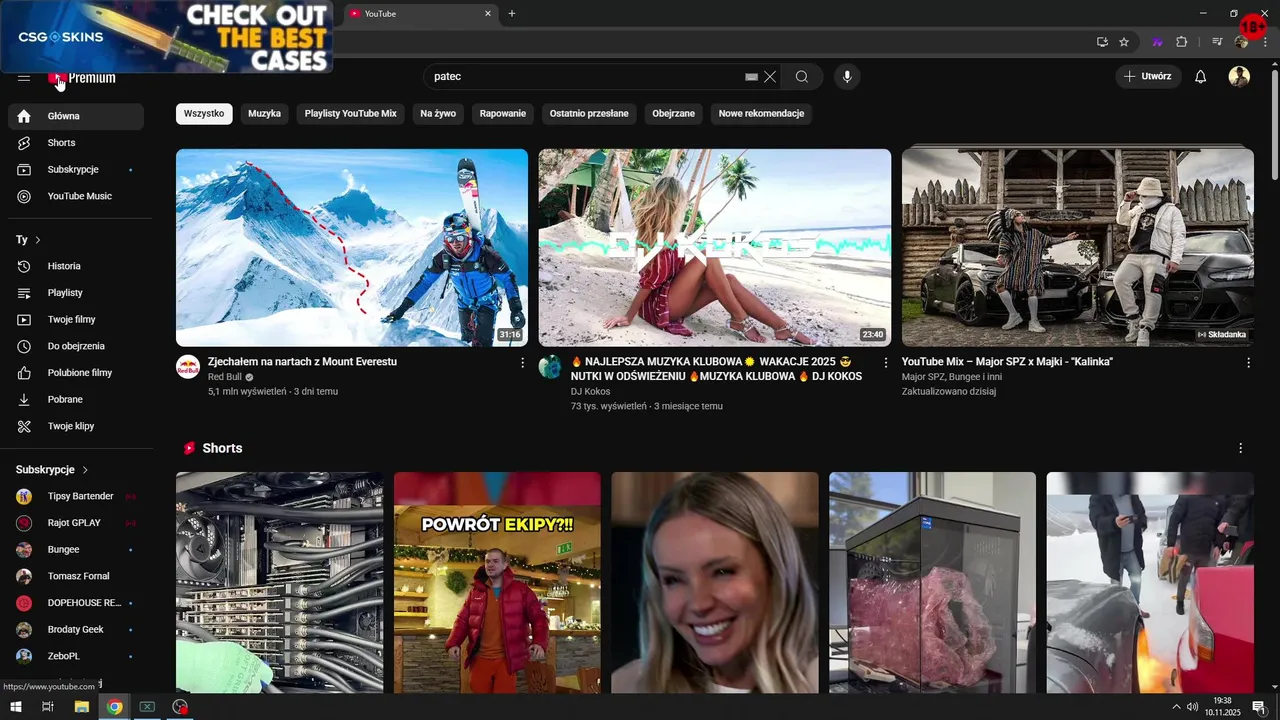Open the notifications bell
The image size is (1280, 720).
coord(1201,77)
